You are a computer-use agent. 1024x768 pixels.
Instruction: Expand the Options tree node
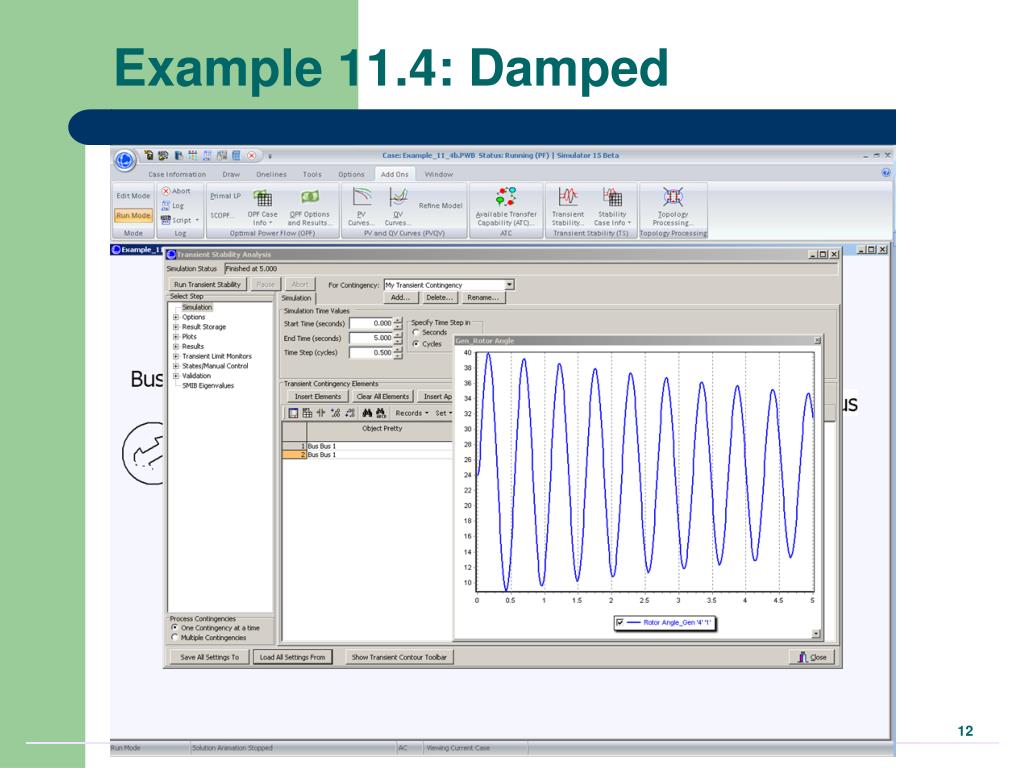pyautogui.click(x=176, y=317)
